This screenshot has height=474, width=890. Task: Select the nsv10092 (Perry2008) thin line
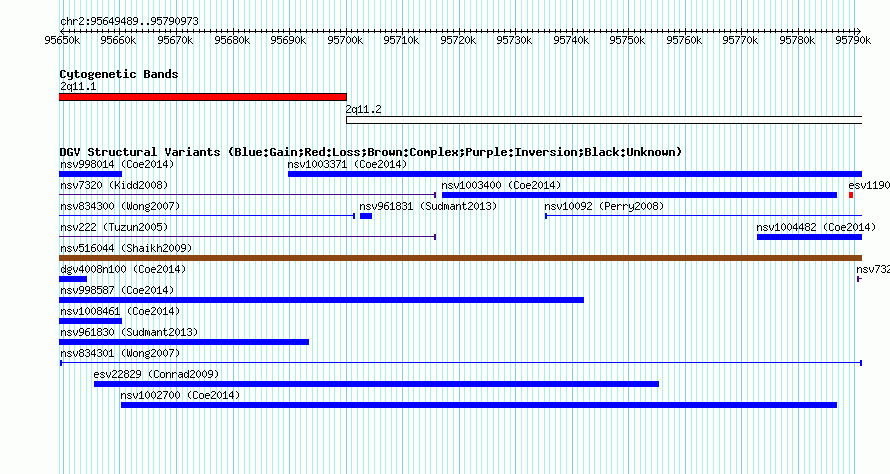pyautogui.click(x=704, y=216)
